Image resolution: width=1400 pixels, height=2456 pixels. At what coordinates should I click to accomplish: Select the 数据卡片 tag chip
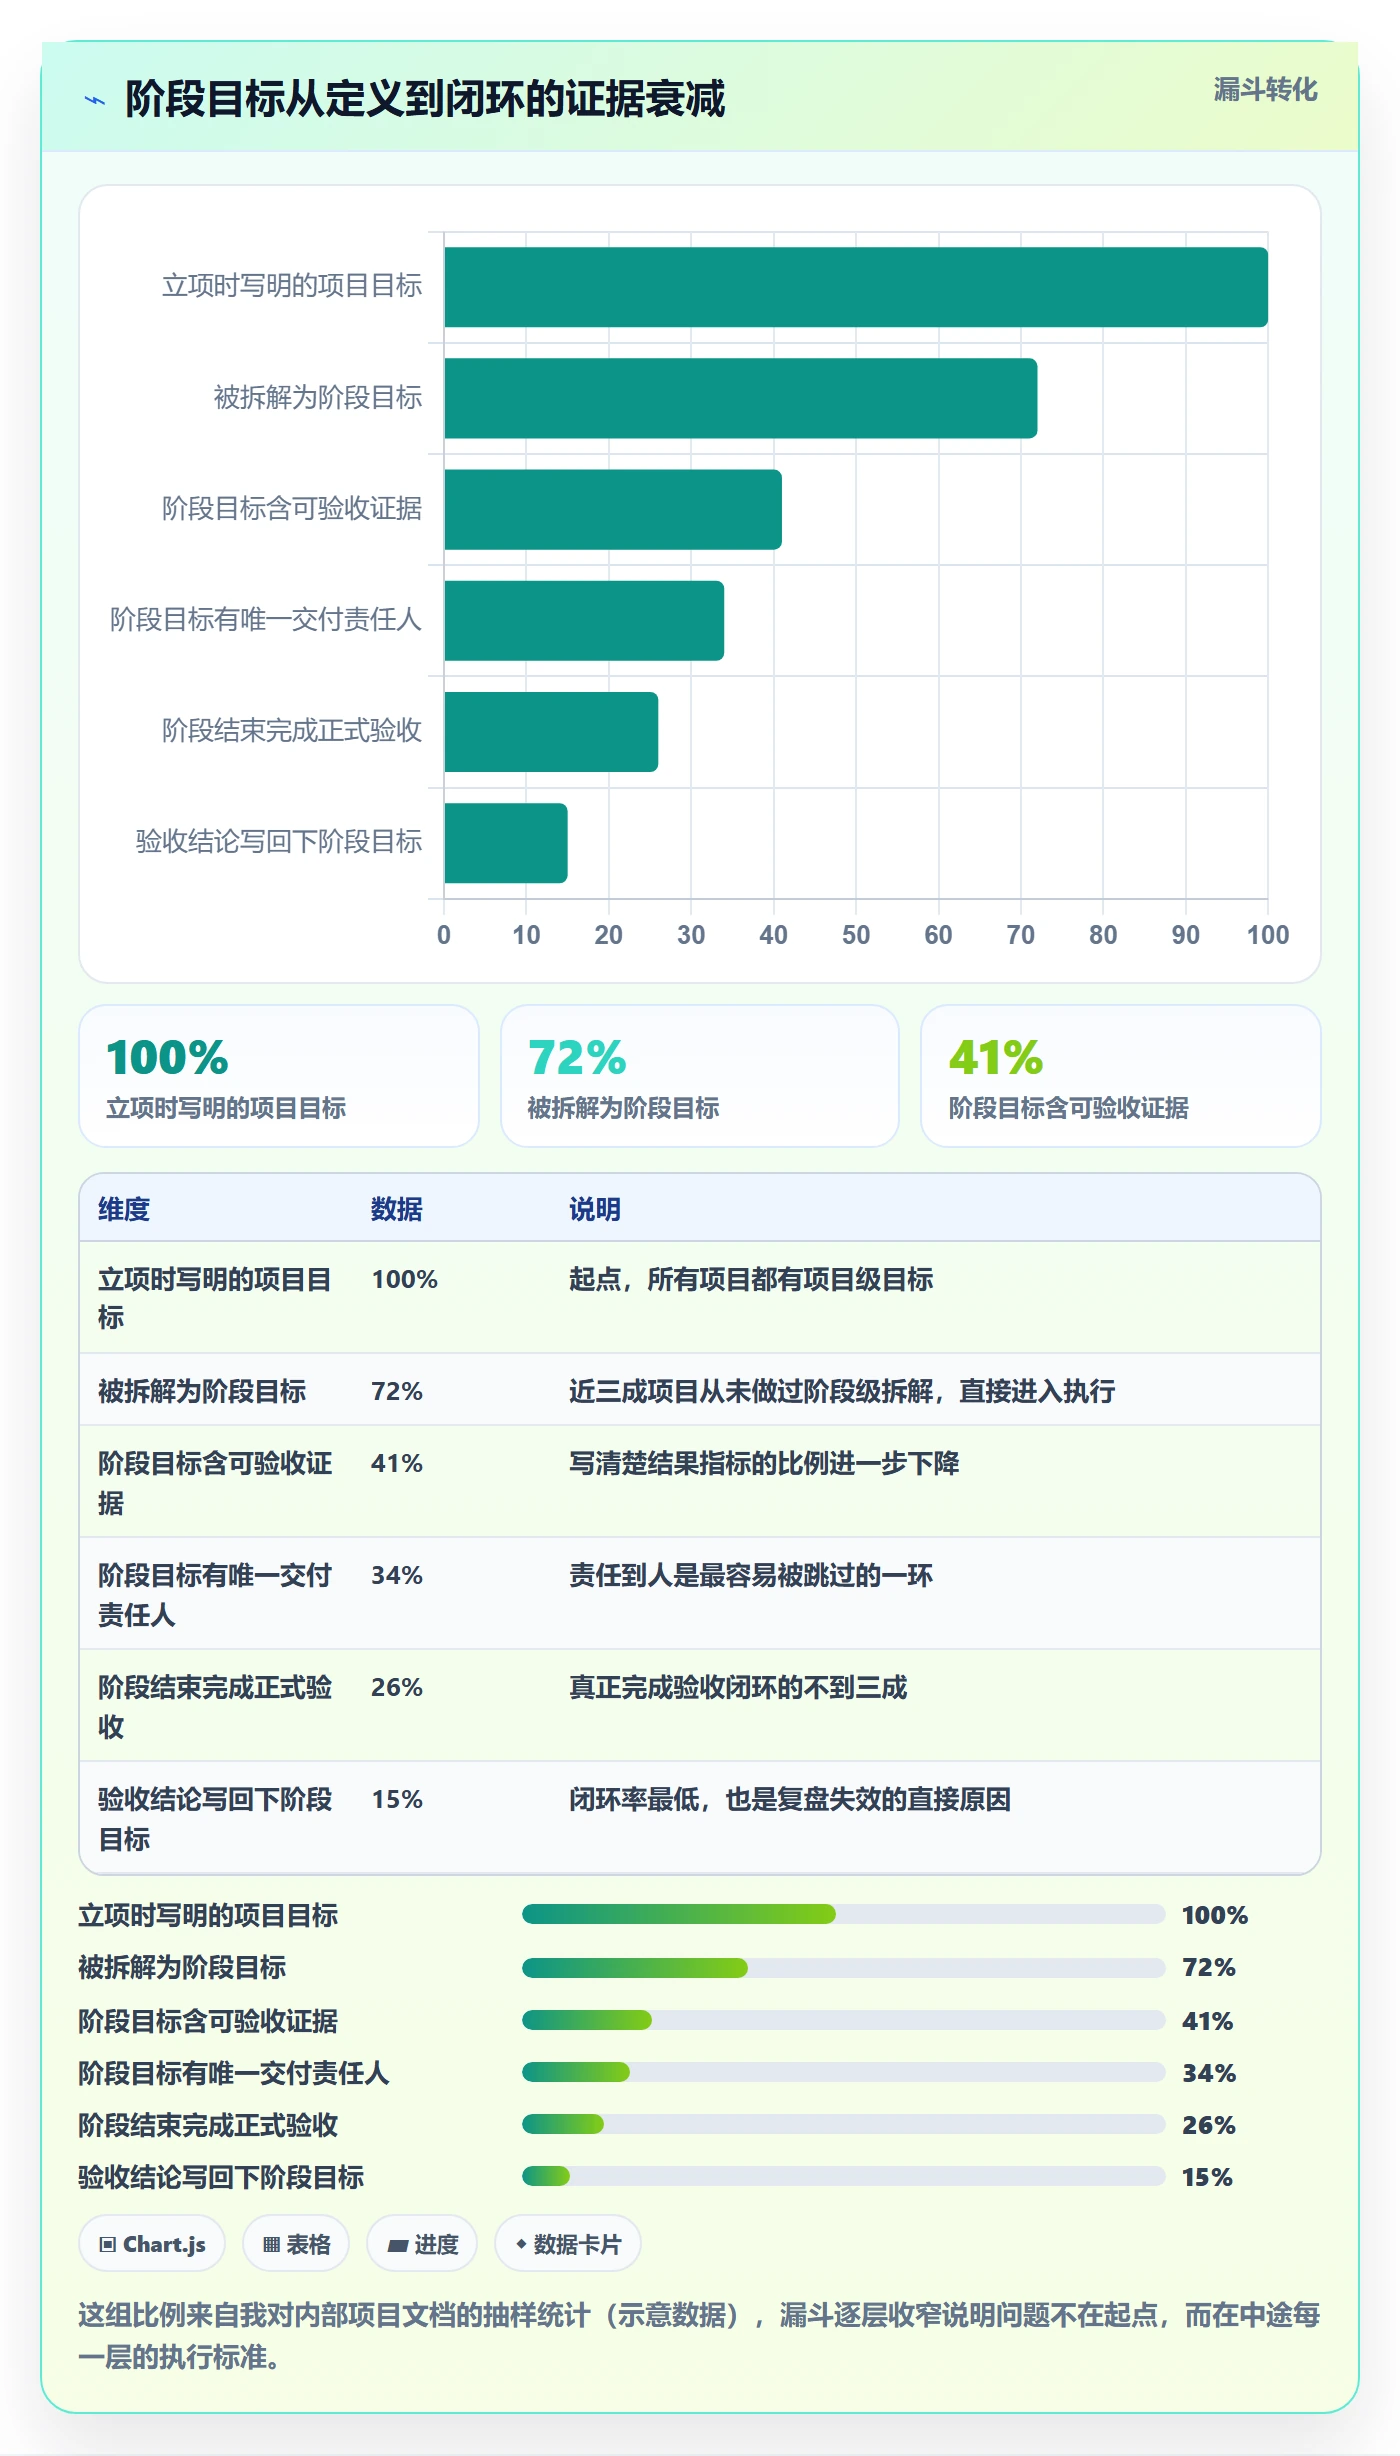pyautogui.click(x=568, y=2244)
